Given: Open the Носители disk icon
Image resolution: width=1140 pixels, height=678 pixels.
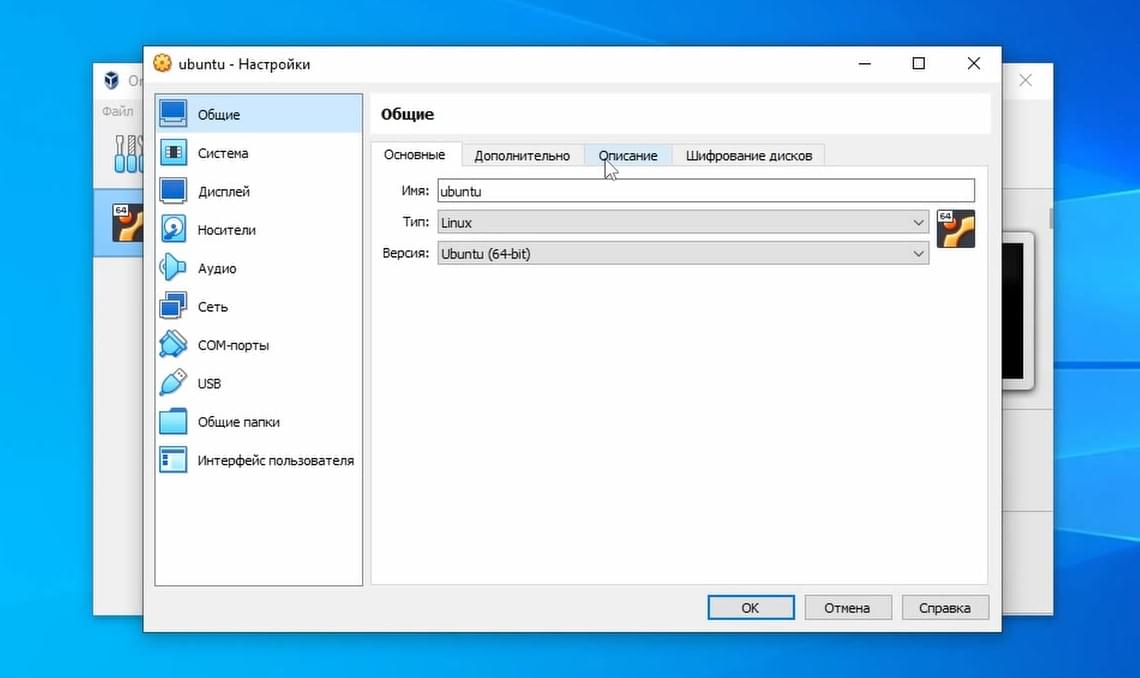Looking at the screenshot, I should (x=173, y=230).
